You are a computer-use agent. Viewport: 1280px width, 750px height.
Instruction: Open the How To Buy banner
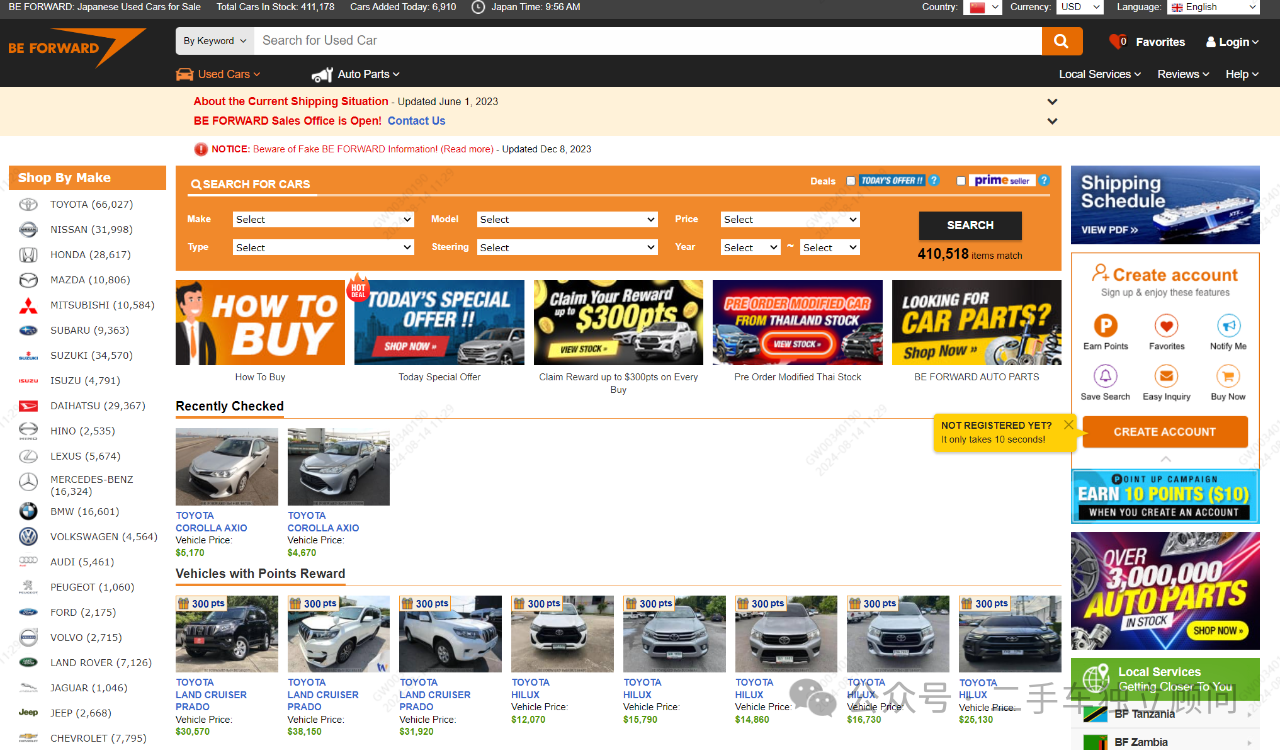point(260,322)
